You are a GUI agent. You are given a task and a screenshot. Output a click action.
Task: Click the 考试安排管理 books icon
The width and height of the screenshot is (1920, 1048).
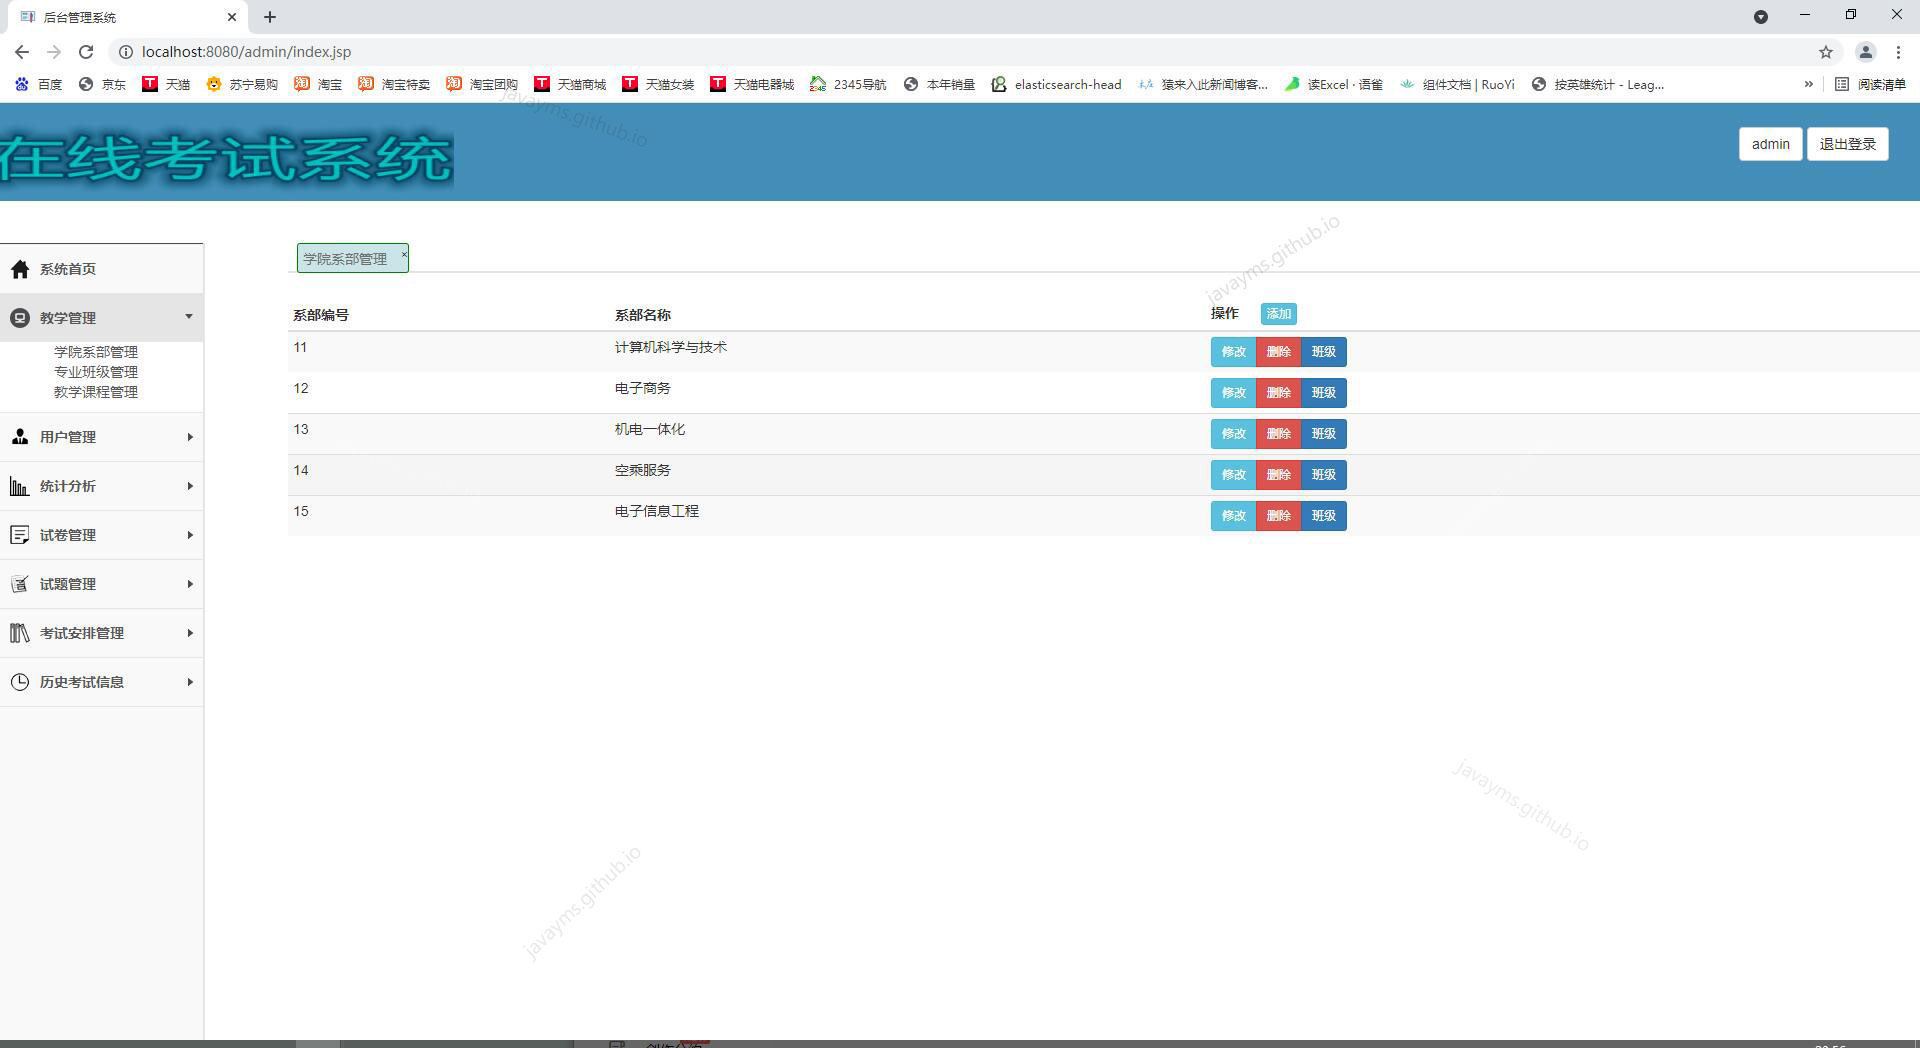[x=20, y=632]
